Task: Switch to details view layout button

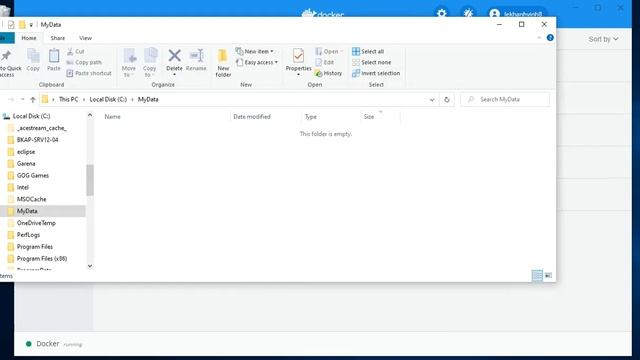Action: point(537,276)
